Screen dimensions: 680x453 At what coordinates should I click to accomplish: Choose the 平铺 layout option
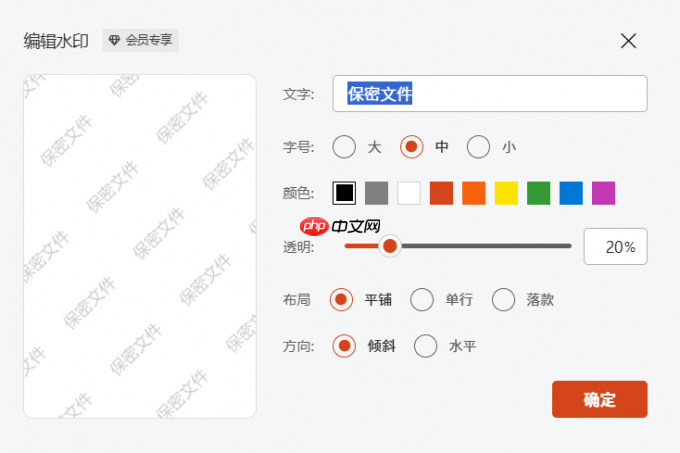[341, 300]
